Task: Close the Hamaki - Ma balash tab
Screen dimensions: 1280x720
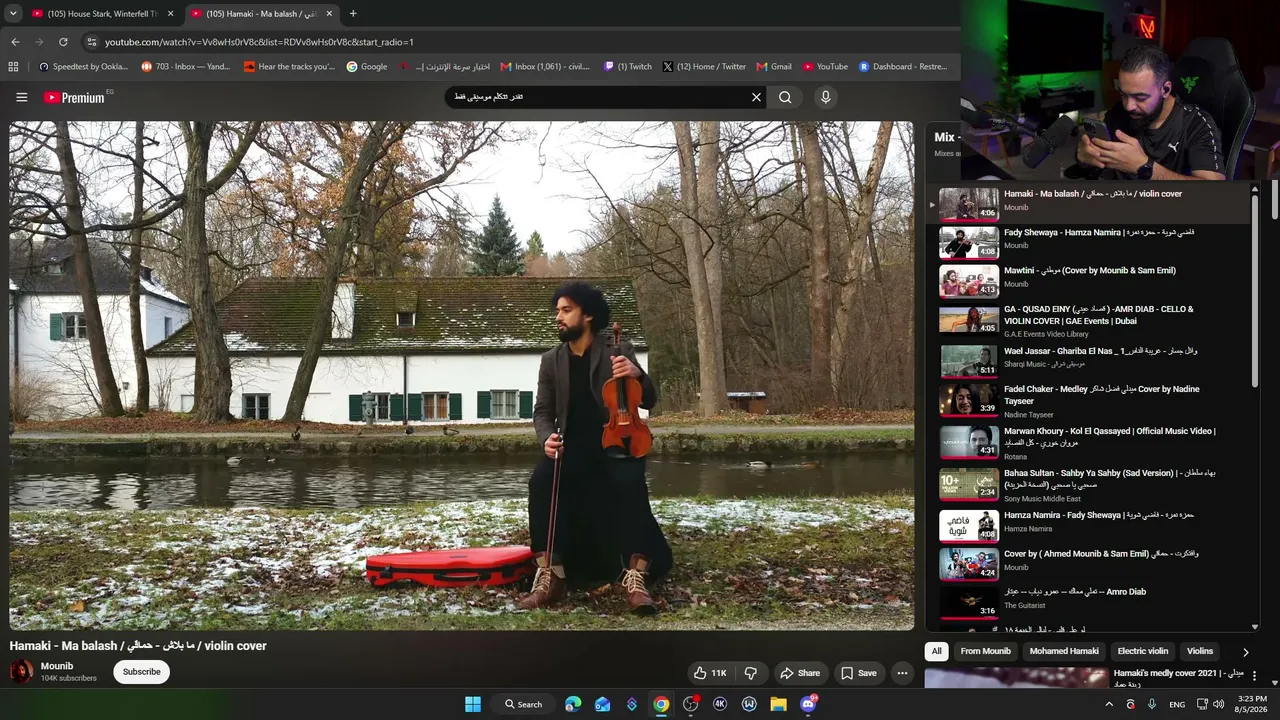Action: [x=329, y=14]
